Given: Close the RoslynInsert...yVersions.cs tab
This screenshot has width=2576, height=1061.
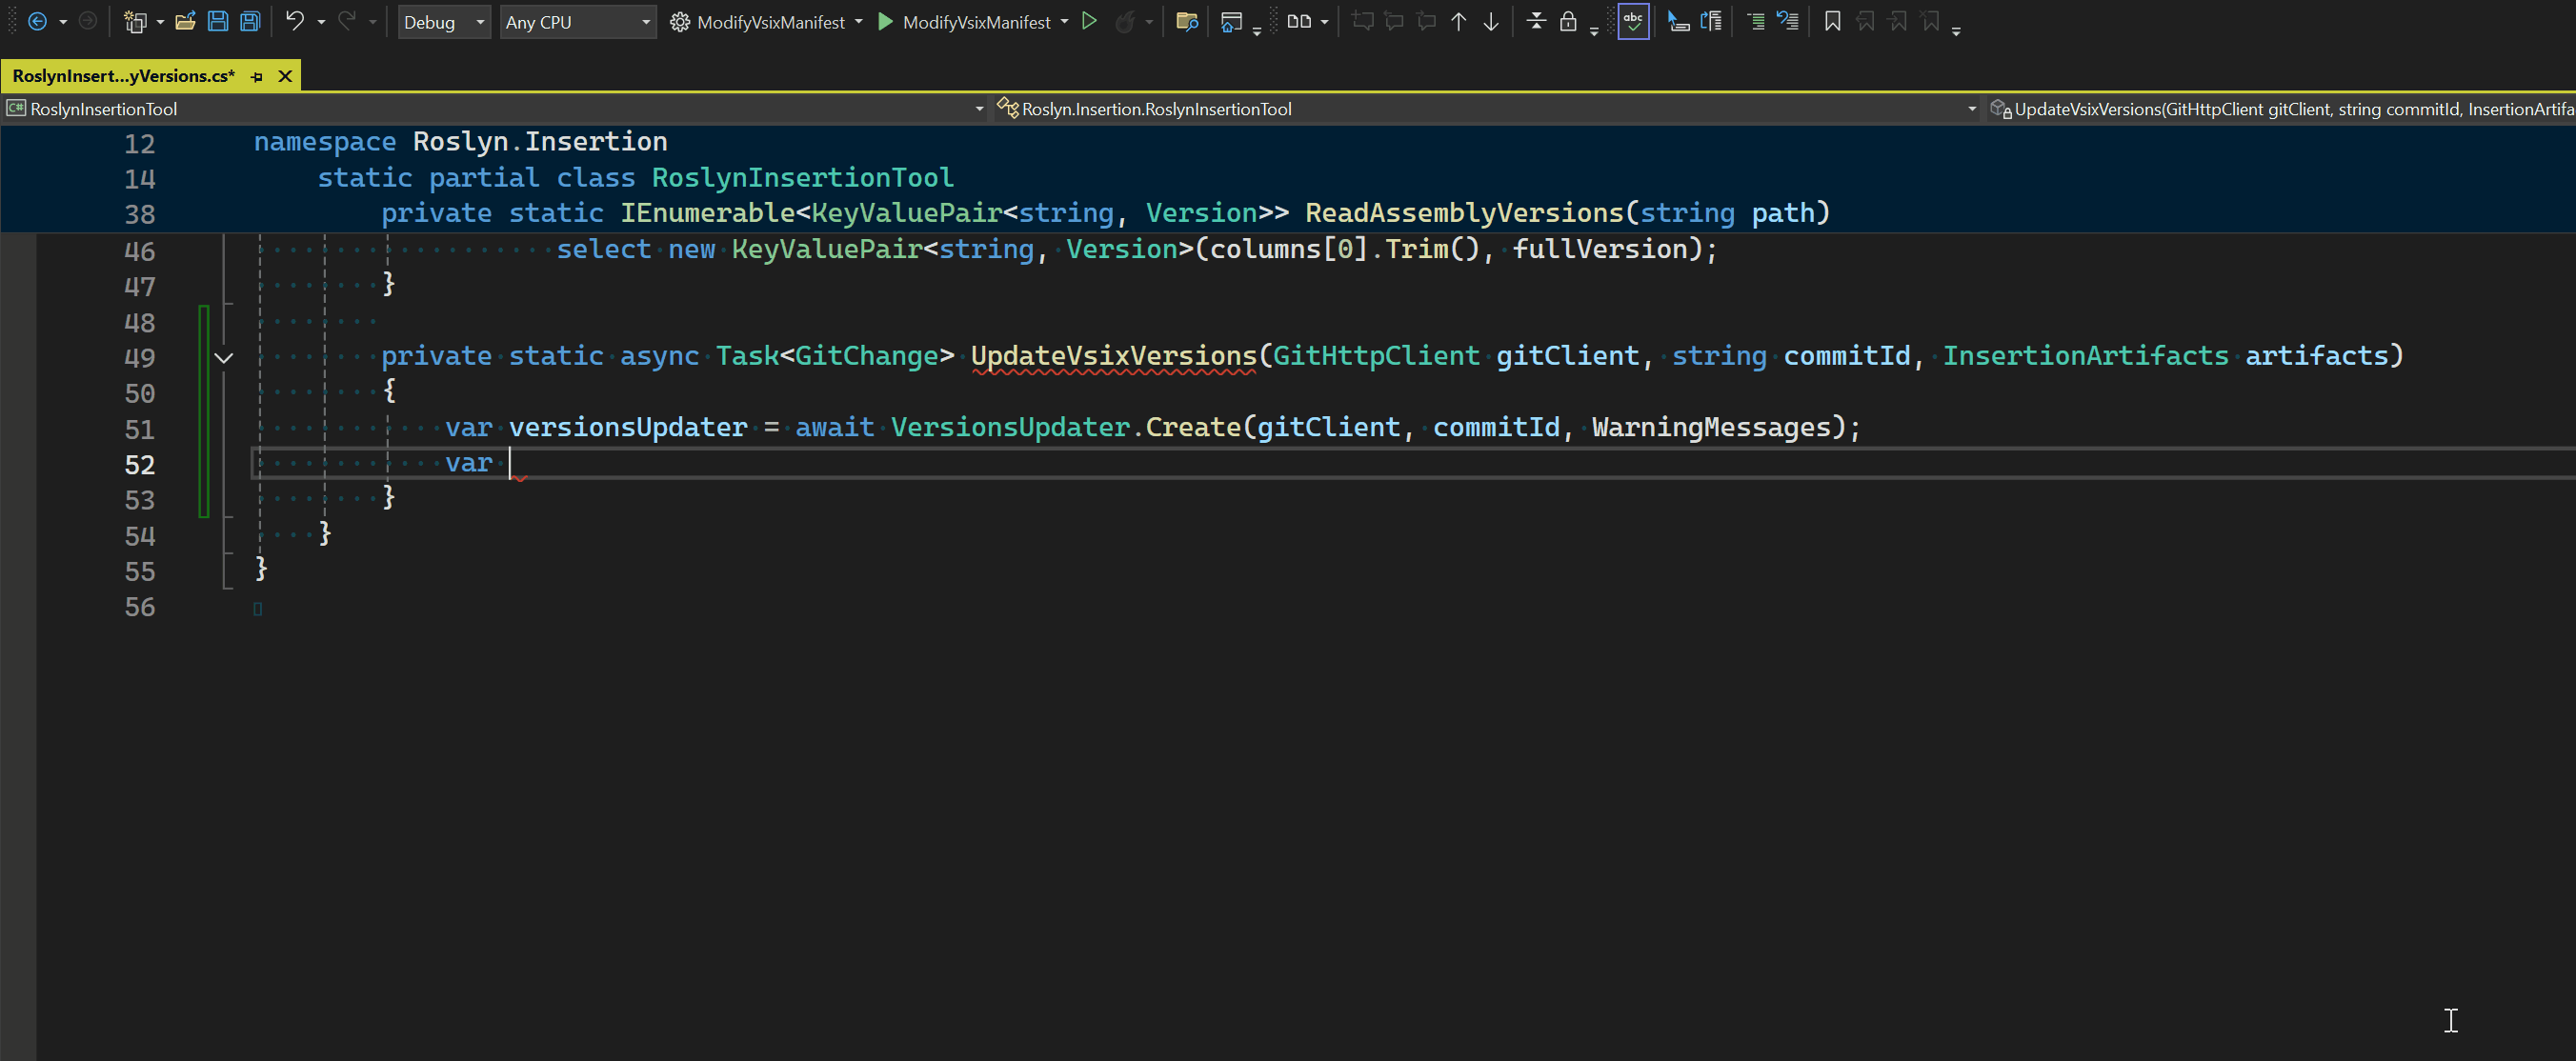Looking at the screenshot, I should [285, 76].
